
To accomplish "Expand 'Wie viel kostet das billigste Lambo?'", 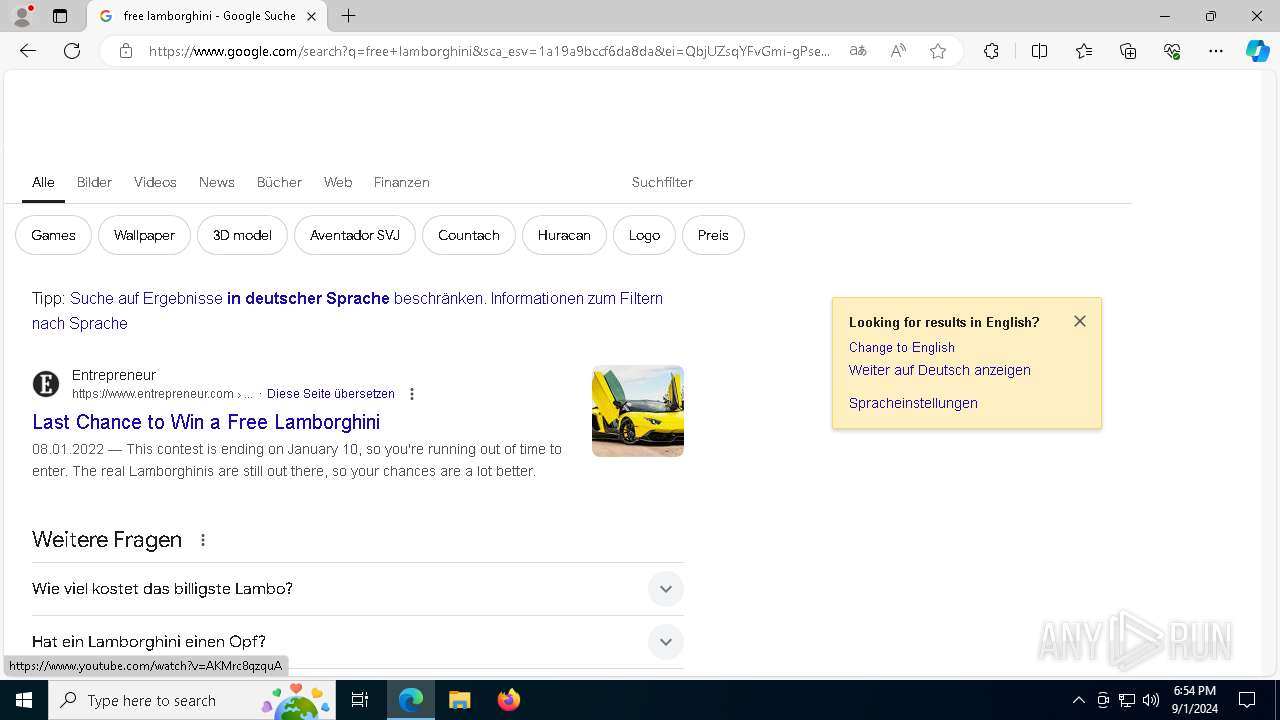I will (x=358, y=589).
